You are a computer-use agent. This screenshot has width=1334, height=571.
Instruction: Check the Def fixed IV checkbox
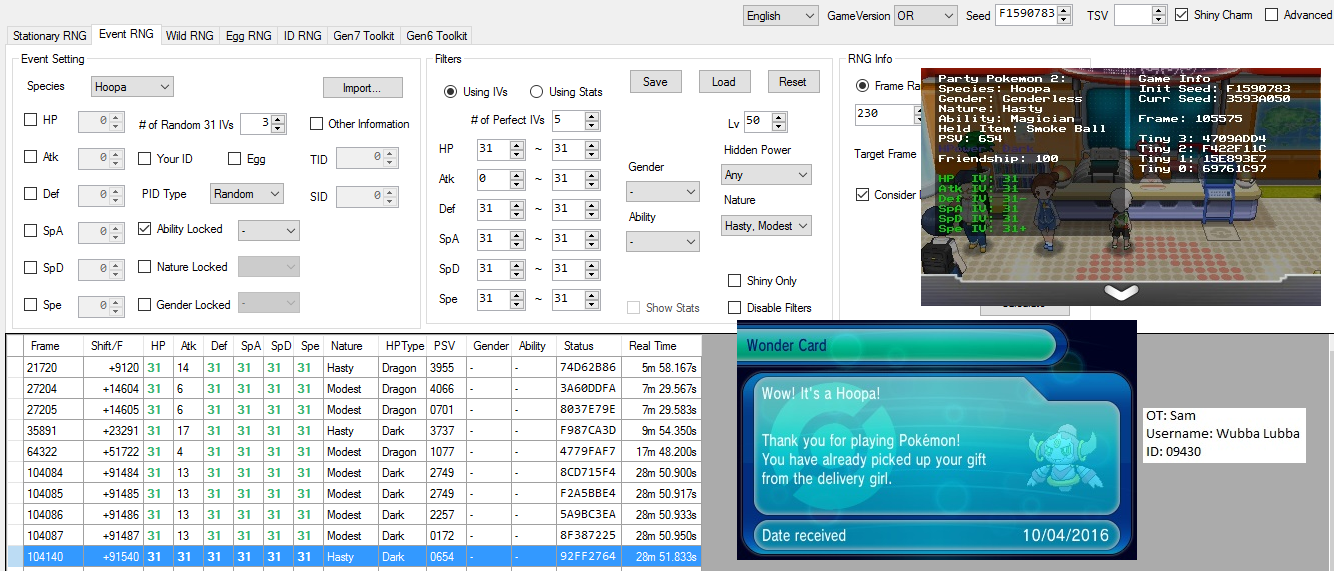click(x=30, y=194)
